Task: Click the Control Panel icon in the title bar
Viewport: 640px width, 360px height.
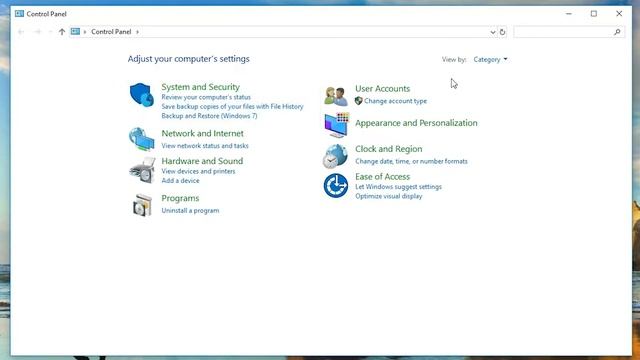Action: [19, 13]
